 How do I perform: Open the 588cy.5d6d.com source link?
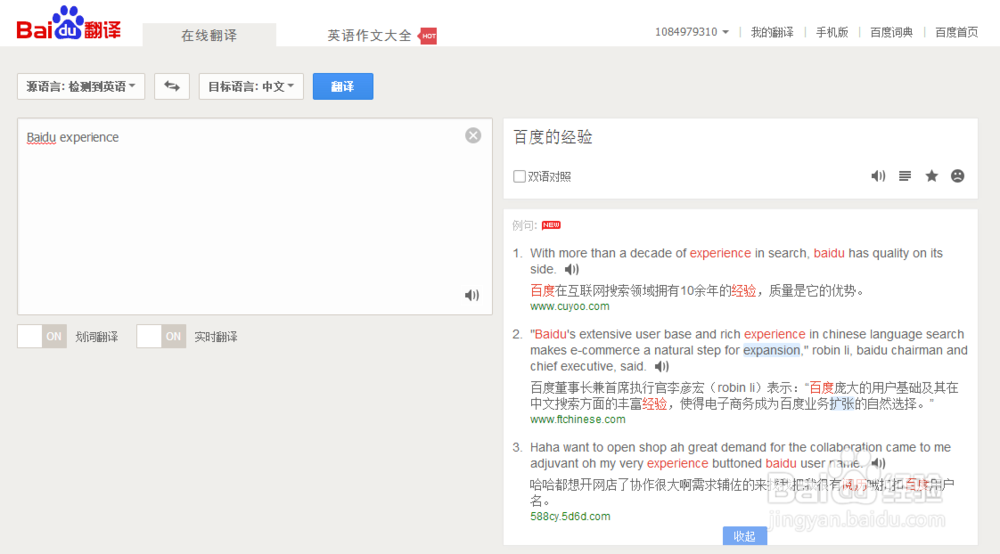pyautogui.click(x=570, y=516)
